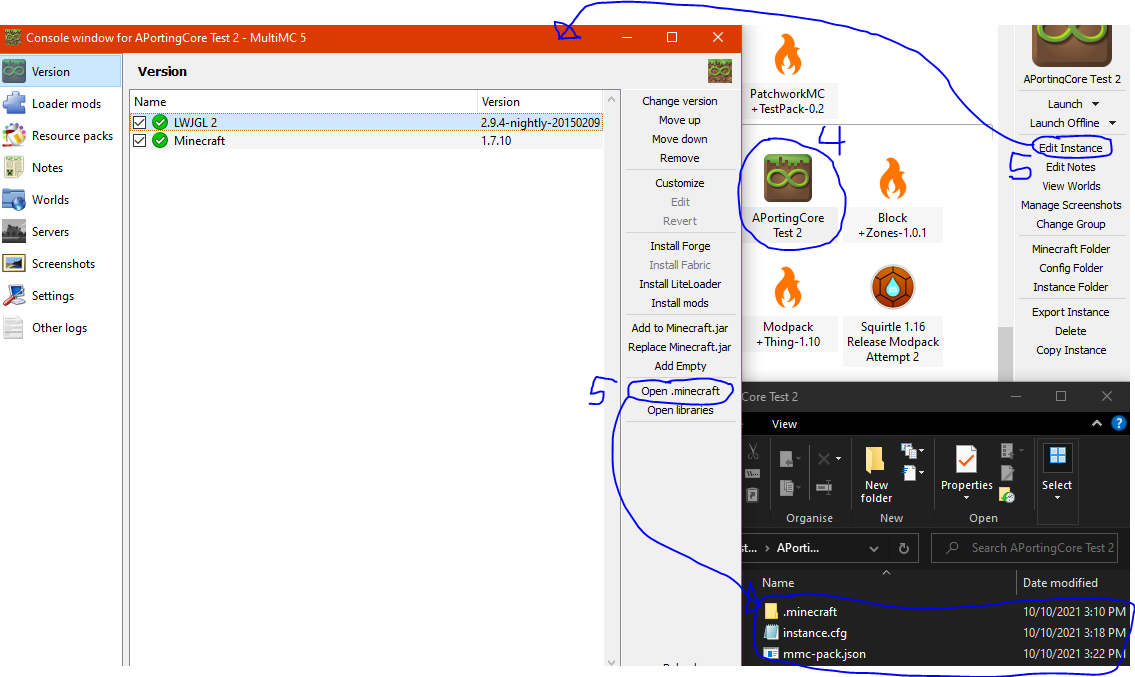This screenshot has height=677, width=1135.
Task: Click Install Forge button
Action: tap(680, 246)
